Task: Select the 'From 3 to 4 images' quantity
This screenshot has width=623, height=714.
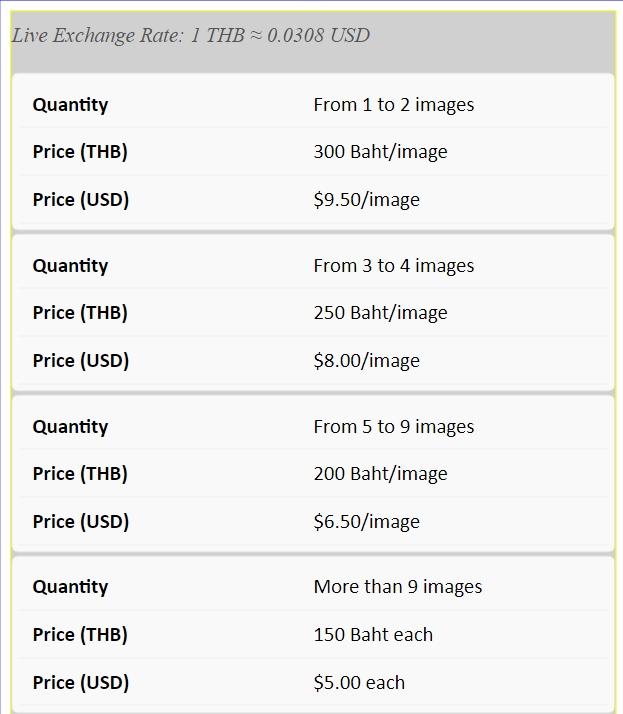Action: click(x=393, y=265)
